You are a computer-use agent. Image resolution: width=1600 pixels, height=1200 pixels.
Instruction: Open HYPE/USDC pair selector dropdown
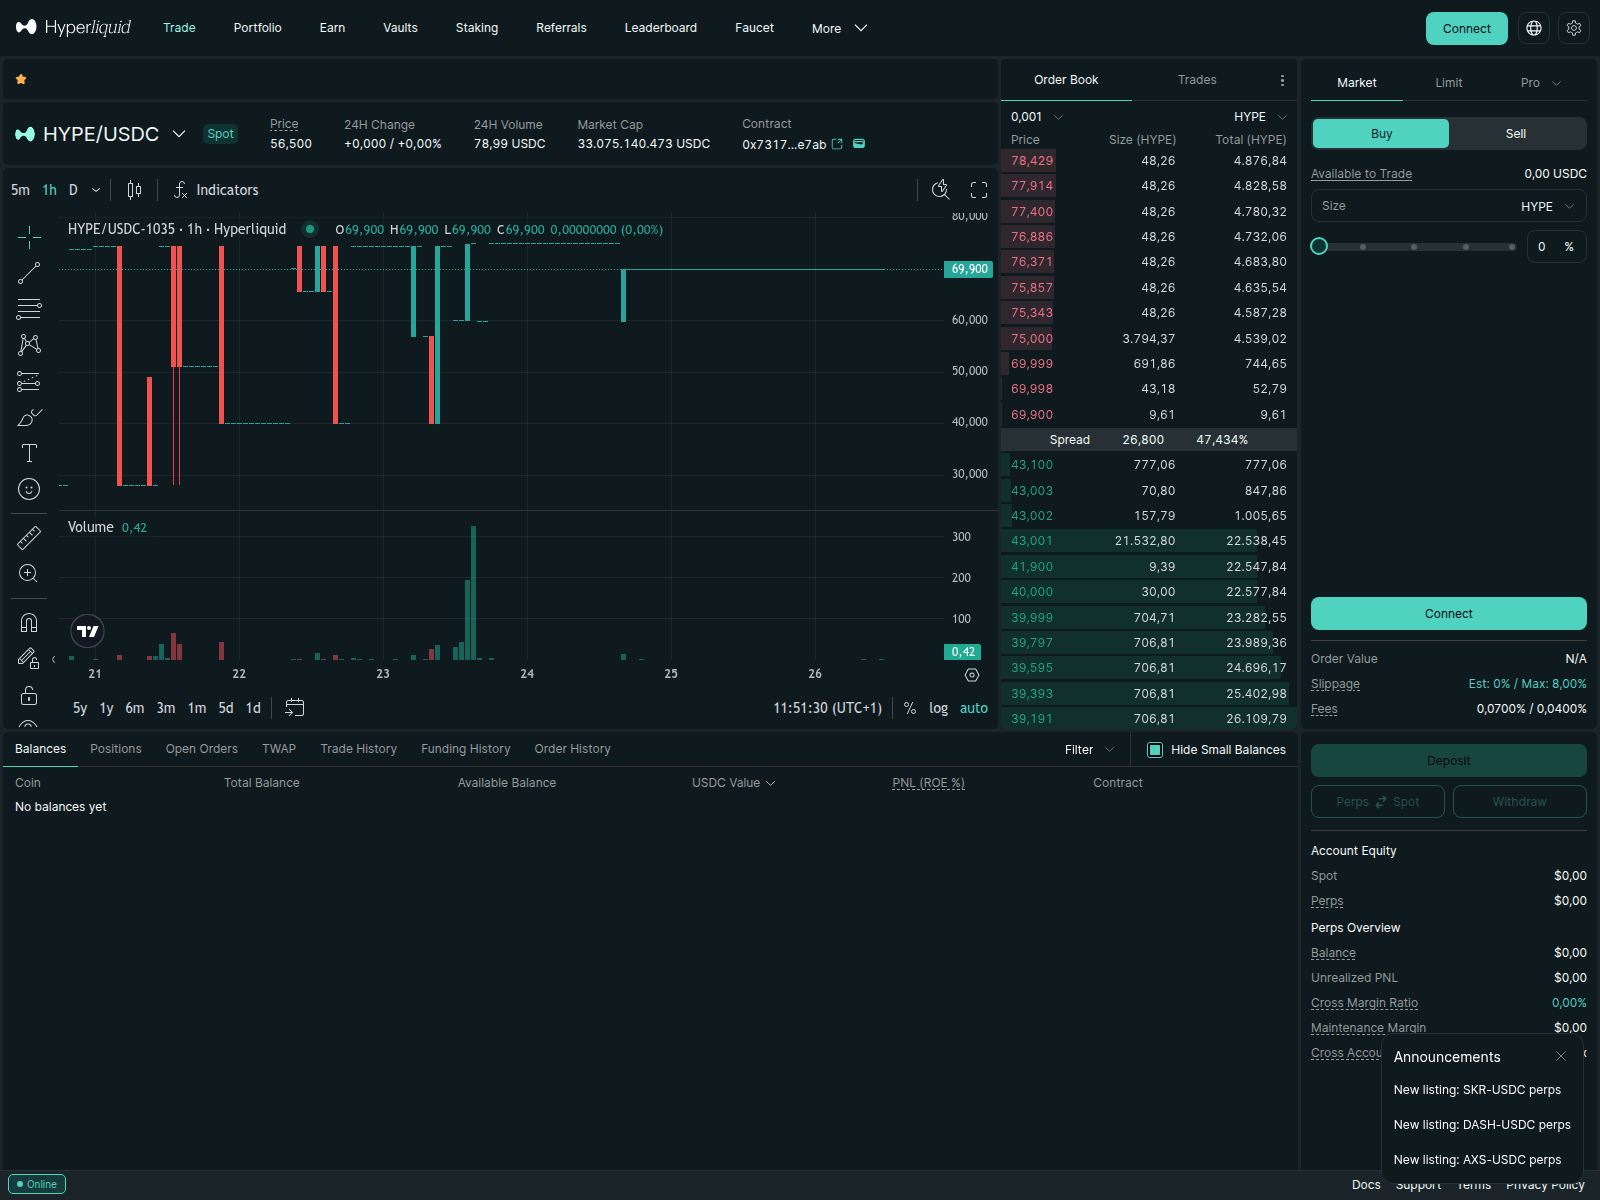click(179, 134)
